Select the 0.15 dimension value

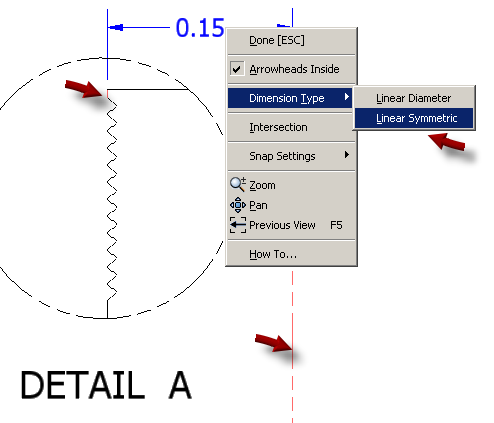coord(200,27)
